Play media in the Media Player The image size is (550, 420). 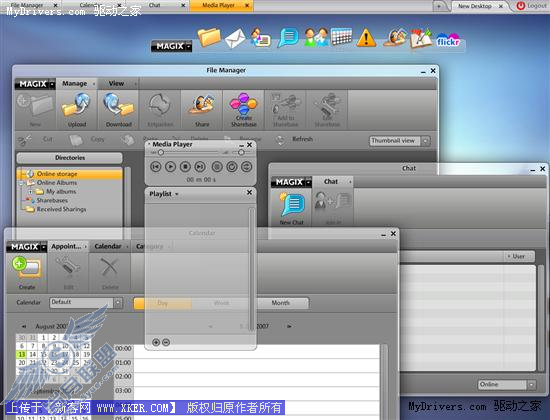click(170, 167)
